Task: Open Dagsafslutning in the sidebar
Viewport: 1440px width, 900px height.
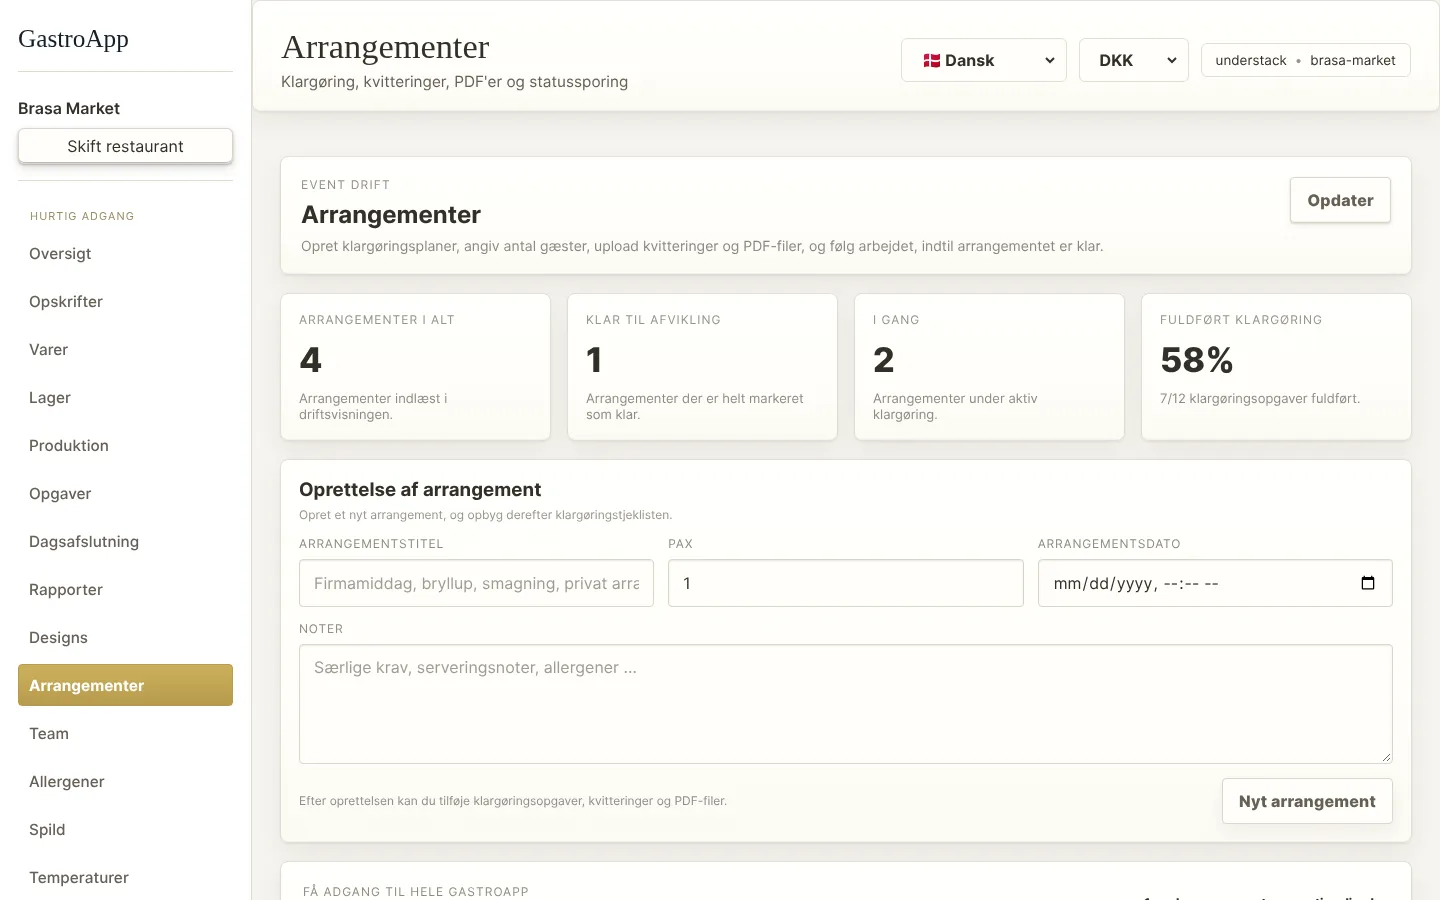Action: click(125, 542)
